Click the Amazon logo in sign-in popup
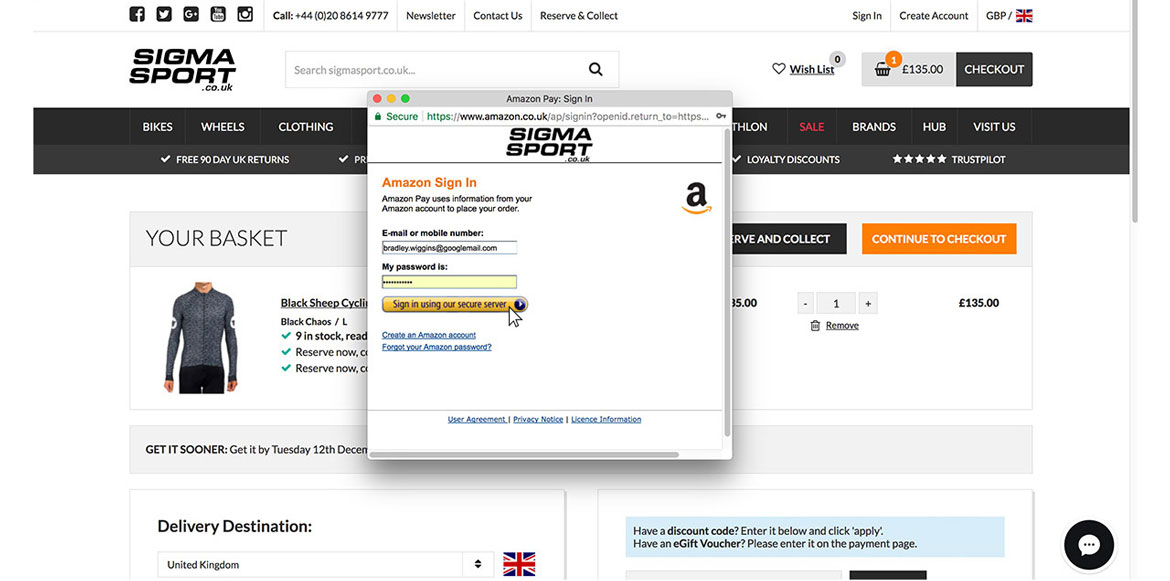Viewport: 1170px width, 581px height. [x=696, y=199]
